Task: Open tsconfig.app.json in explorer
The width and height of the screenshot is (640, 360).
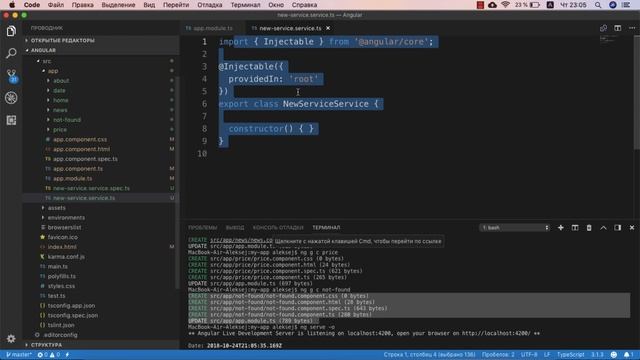Action: tap(71, 306)
